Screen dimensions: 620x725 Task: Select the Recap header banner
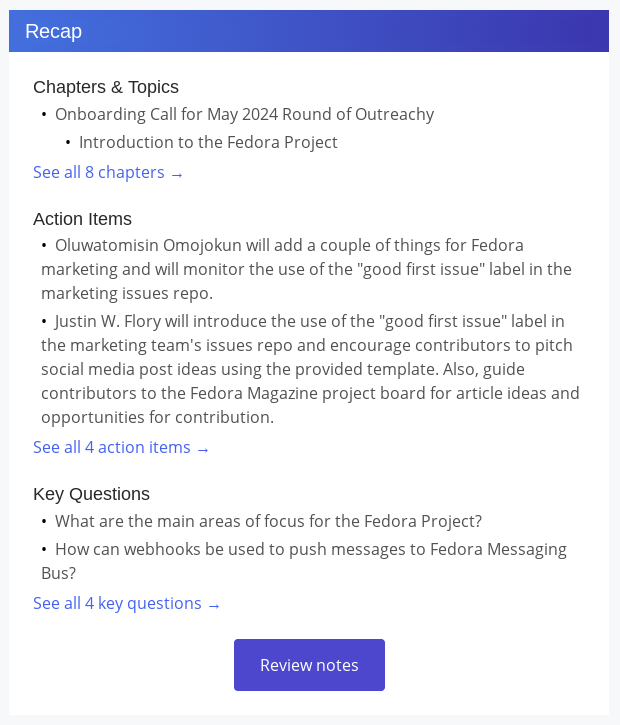pyautogui.click(x=309, y=31)
